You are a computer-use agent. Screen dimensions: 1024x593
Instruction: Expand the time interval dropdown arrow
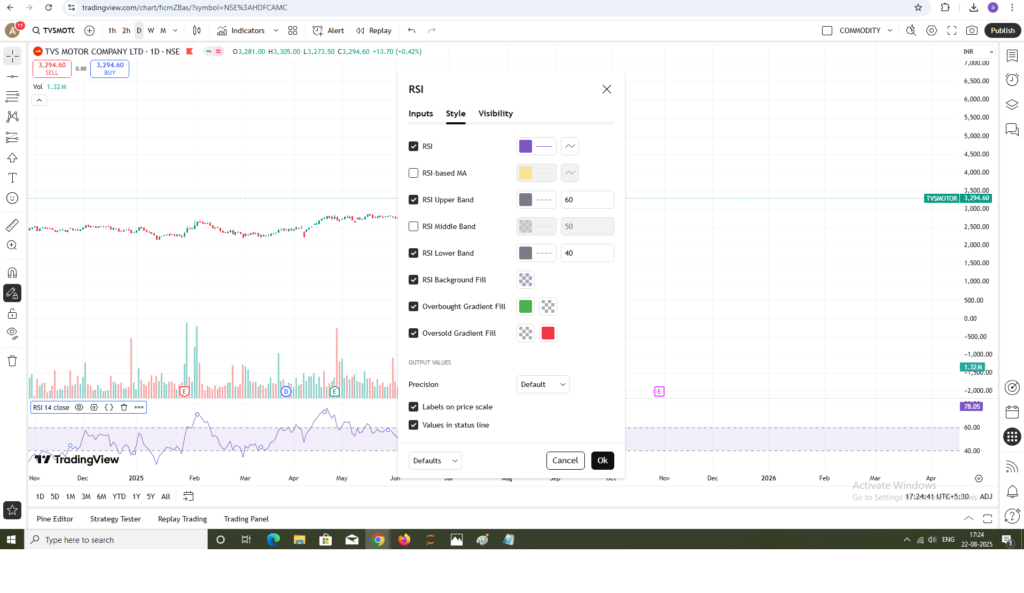tap(175, 31)
